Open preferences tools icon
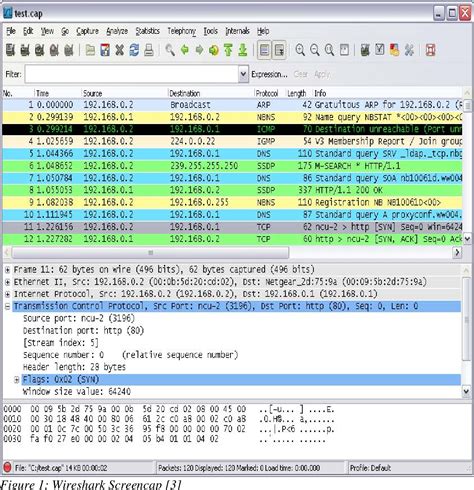Screen dimensions: 474x490 (x=409, y=50)
